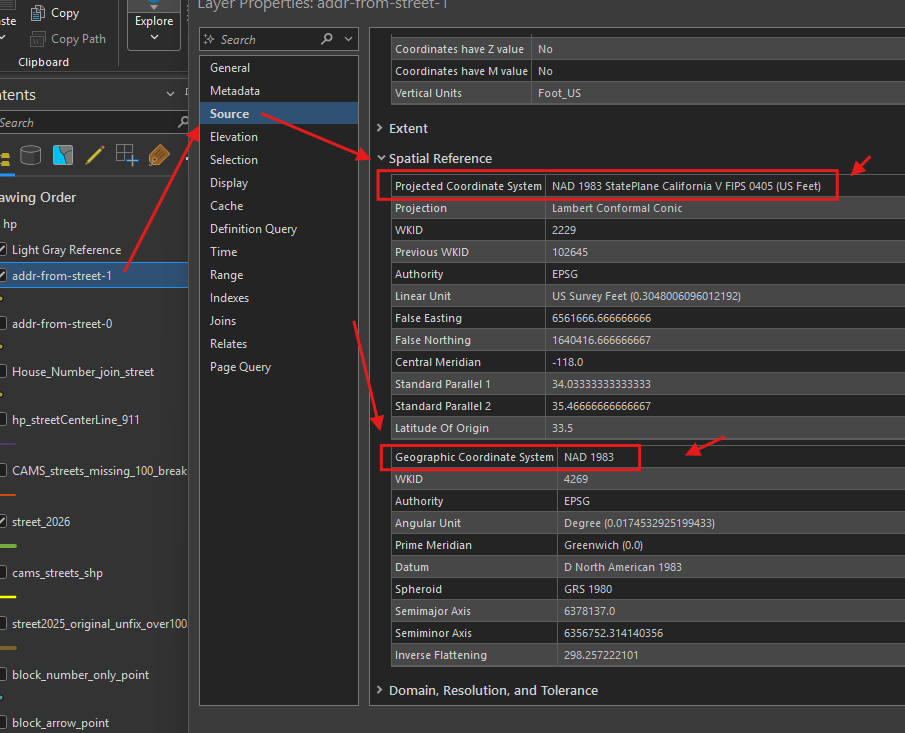This screenshot has width=905, height=733.
Task: Select the Source tab
Action: [279, 114]
